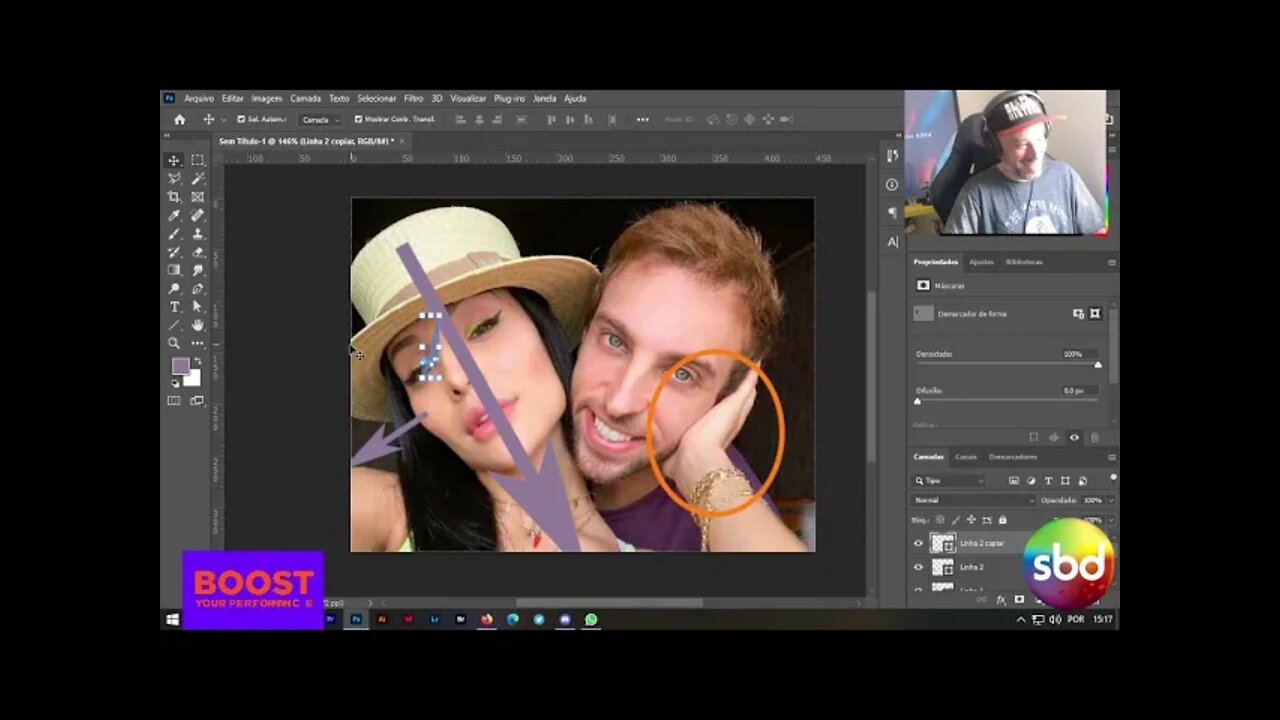Reset default foreground and background colors
Image resolution: width=1280 pixels, height=720 pixels.
coord(174,383)
